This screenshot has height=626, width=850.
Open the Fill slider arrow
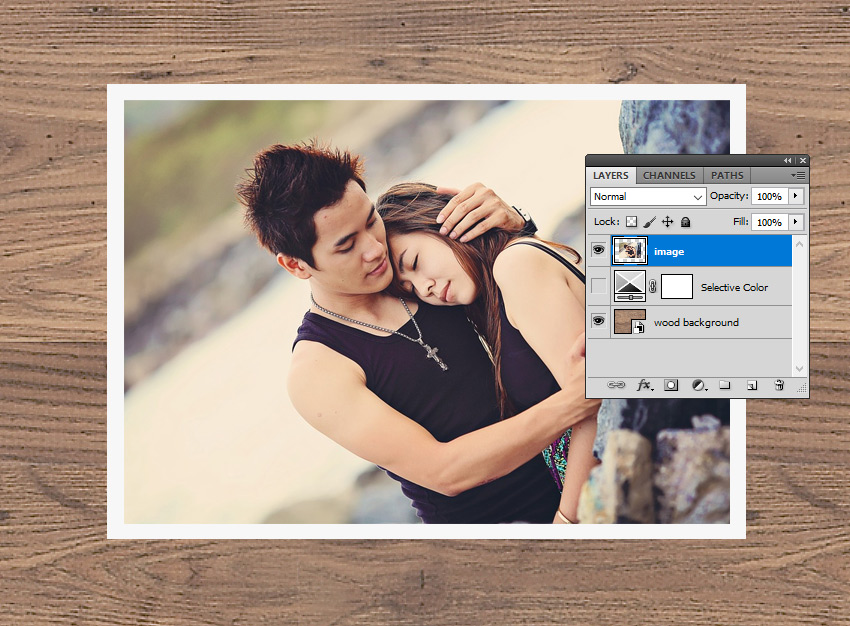coord(796,222)
